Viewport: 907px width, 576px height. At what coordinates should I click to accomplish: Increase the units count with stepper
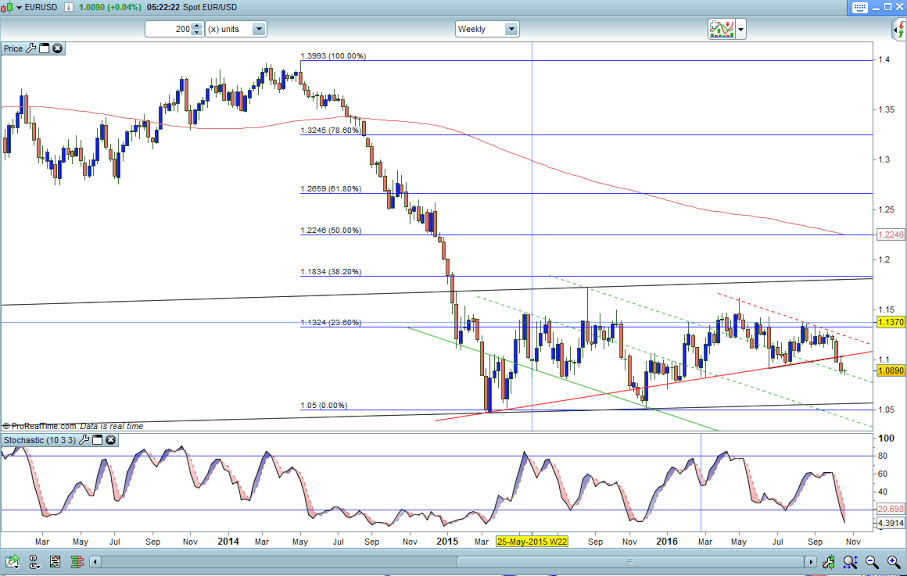point(198,26)
